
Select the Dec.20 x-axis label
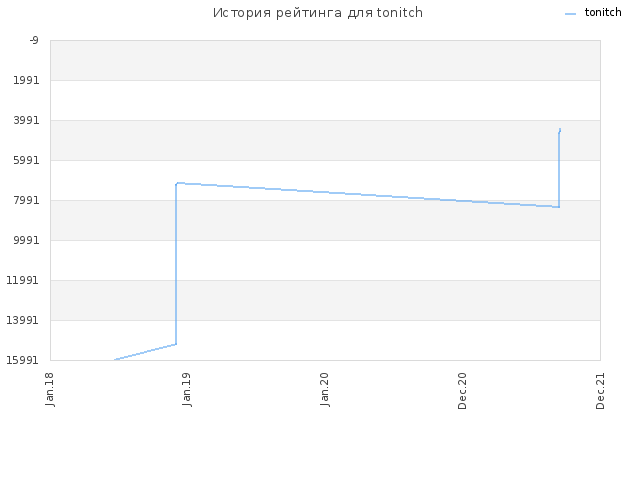tap(462, 391)
